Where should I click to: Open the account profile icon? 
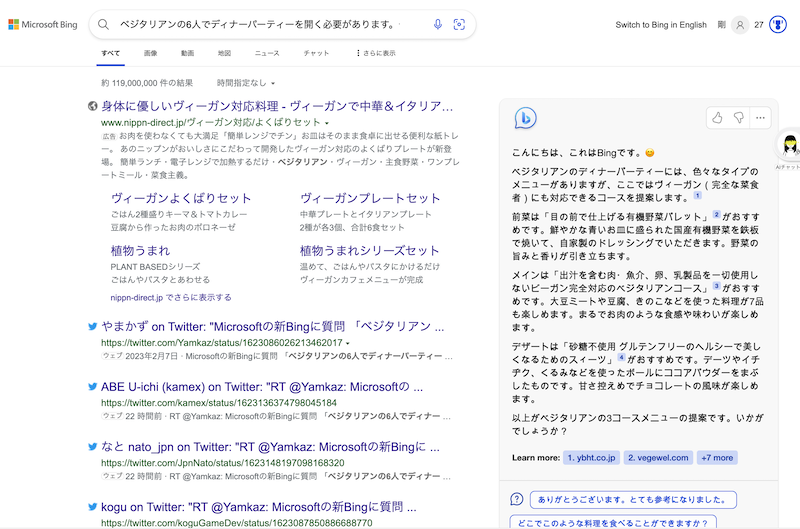tap(740, 24)
